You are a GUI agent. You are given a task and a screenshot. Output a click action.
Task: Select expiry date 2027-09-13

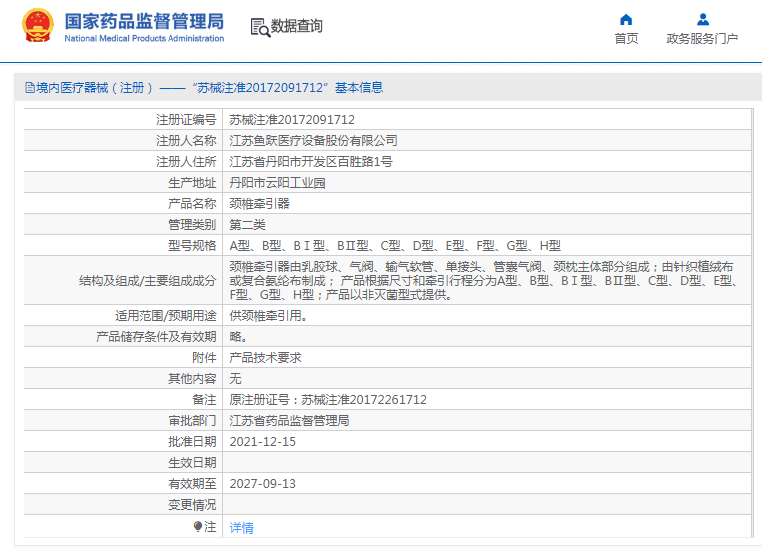click(x=262, y=483)
